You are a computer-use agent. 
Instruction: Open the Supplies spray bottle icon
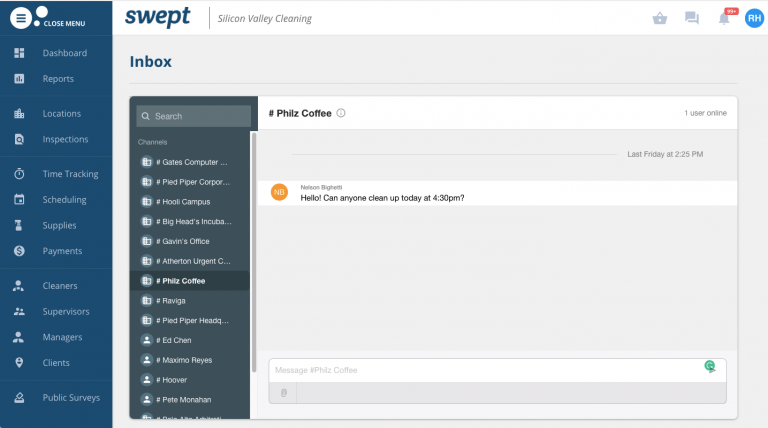[x=19, y=225]
